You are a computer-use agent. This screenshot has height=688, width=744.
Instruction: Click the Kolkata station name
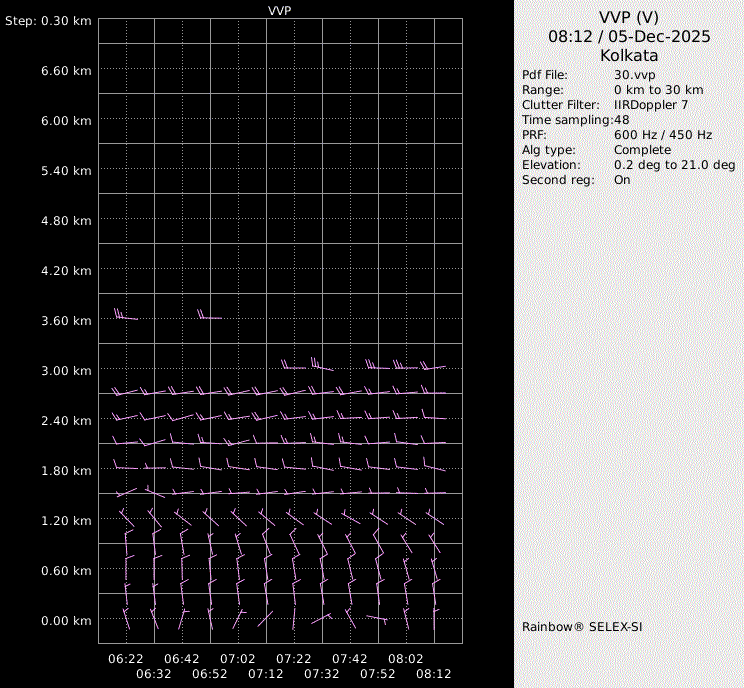click(629, 56)
